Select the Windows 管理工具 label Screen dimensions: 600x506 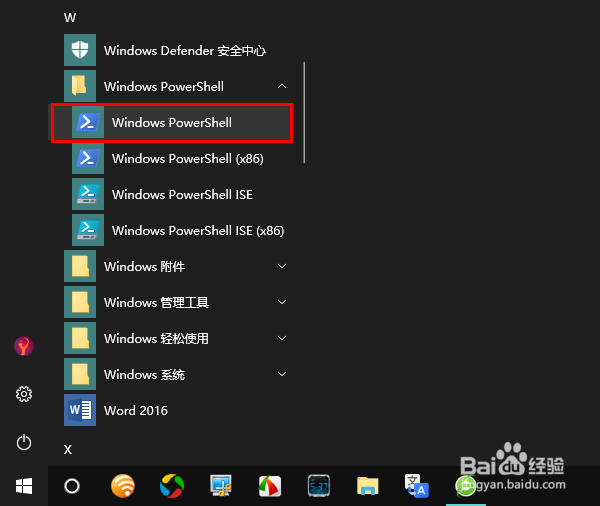coord(156,302)
